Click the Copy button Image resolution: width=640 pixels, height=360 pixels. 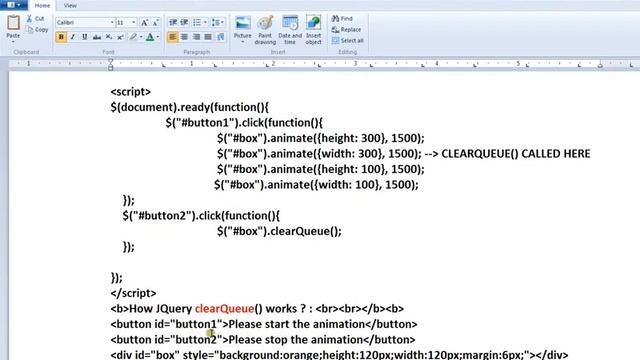[x=37, y=29]
